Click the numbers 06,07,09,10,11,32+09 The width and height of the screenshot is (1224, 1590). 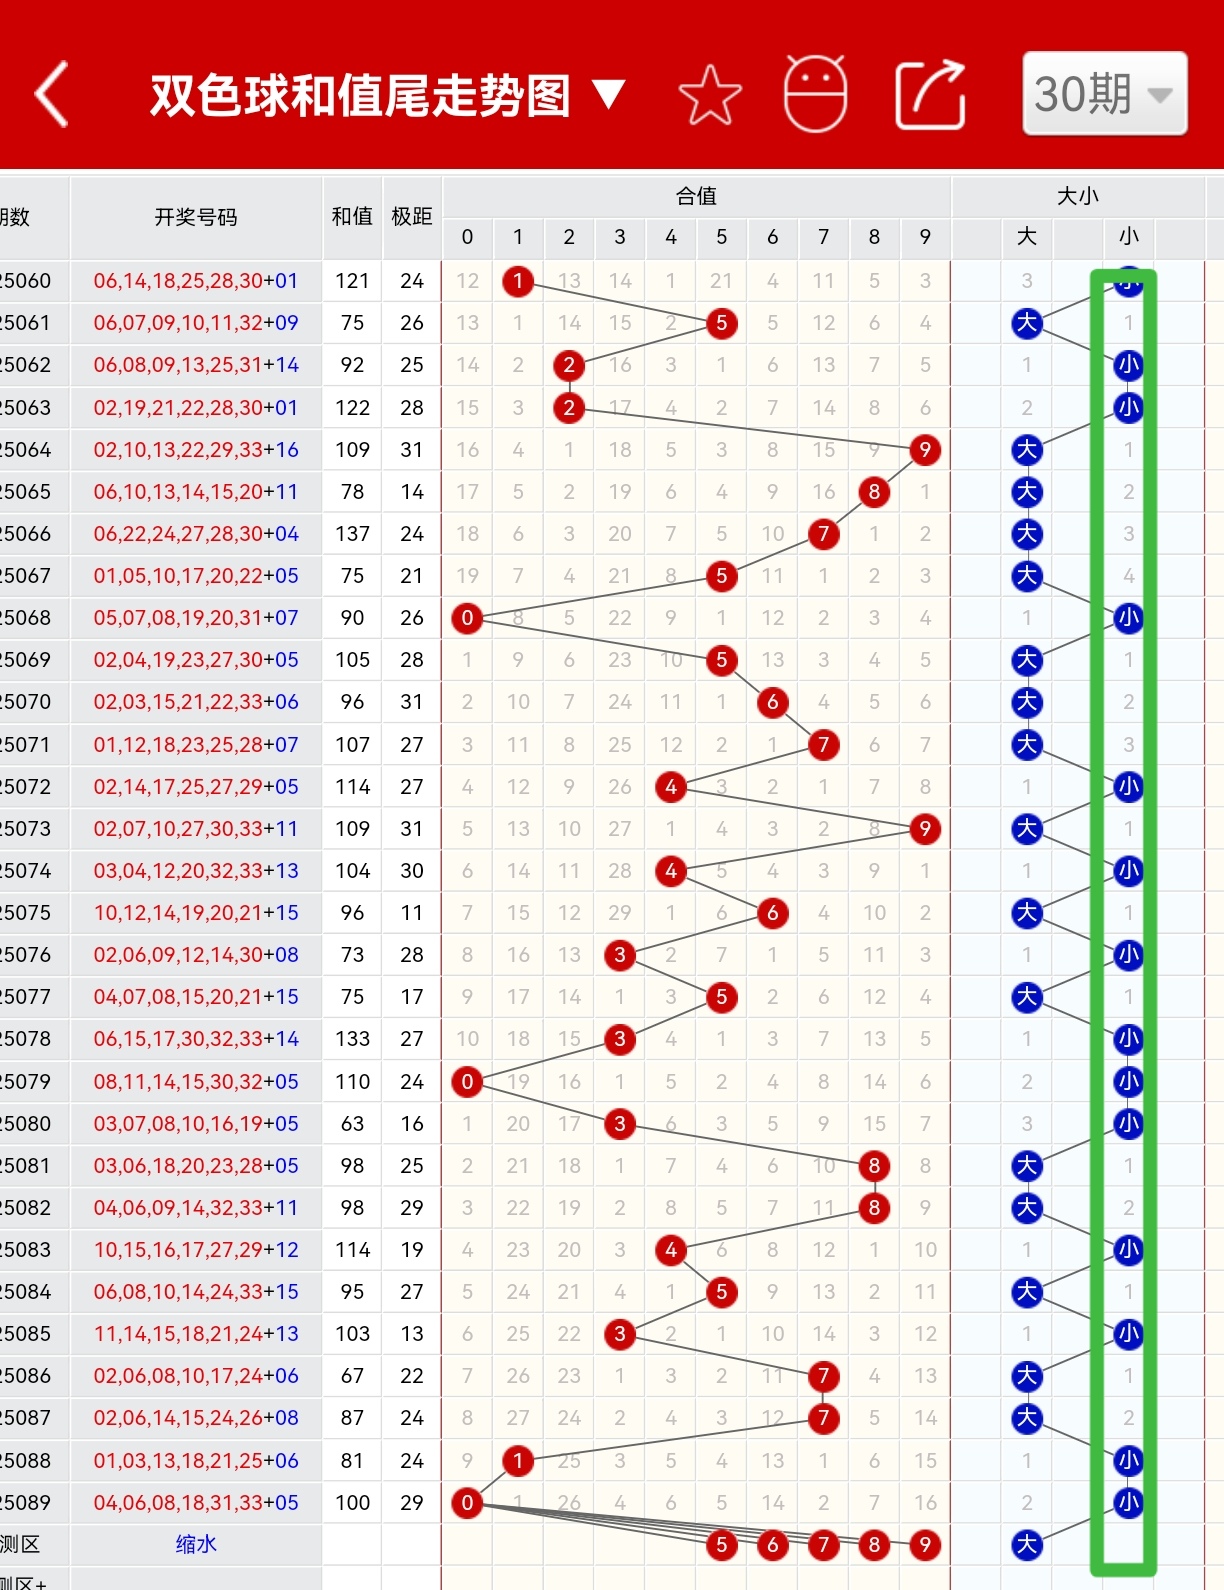tap(196, 323)
